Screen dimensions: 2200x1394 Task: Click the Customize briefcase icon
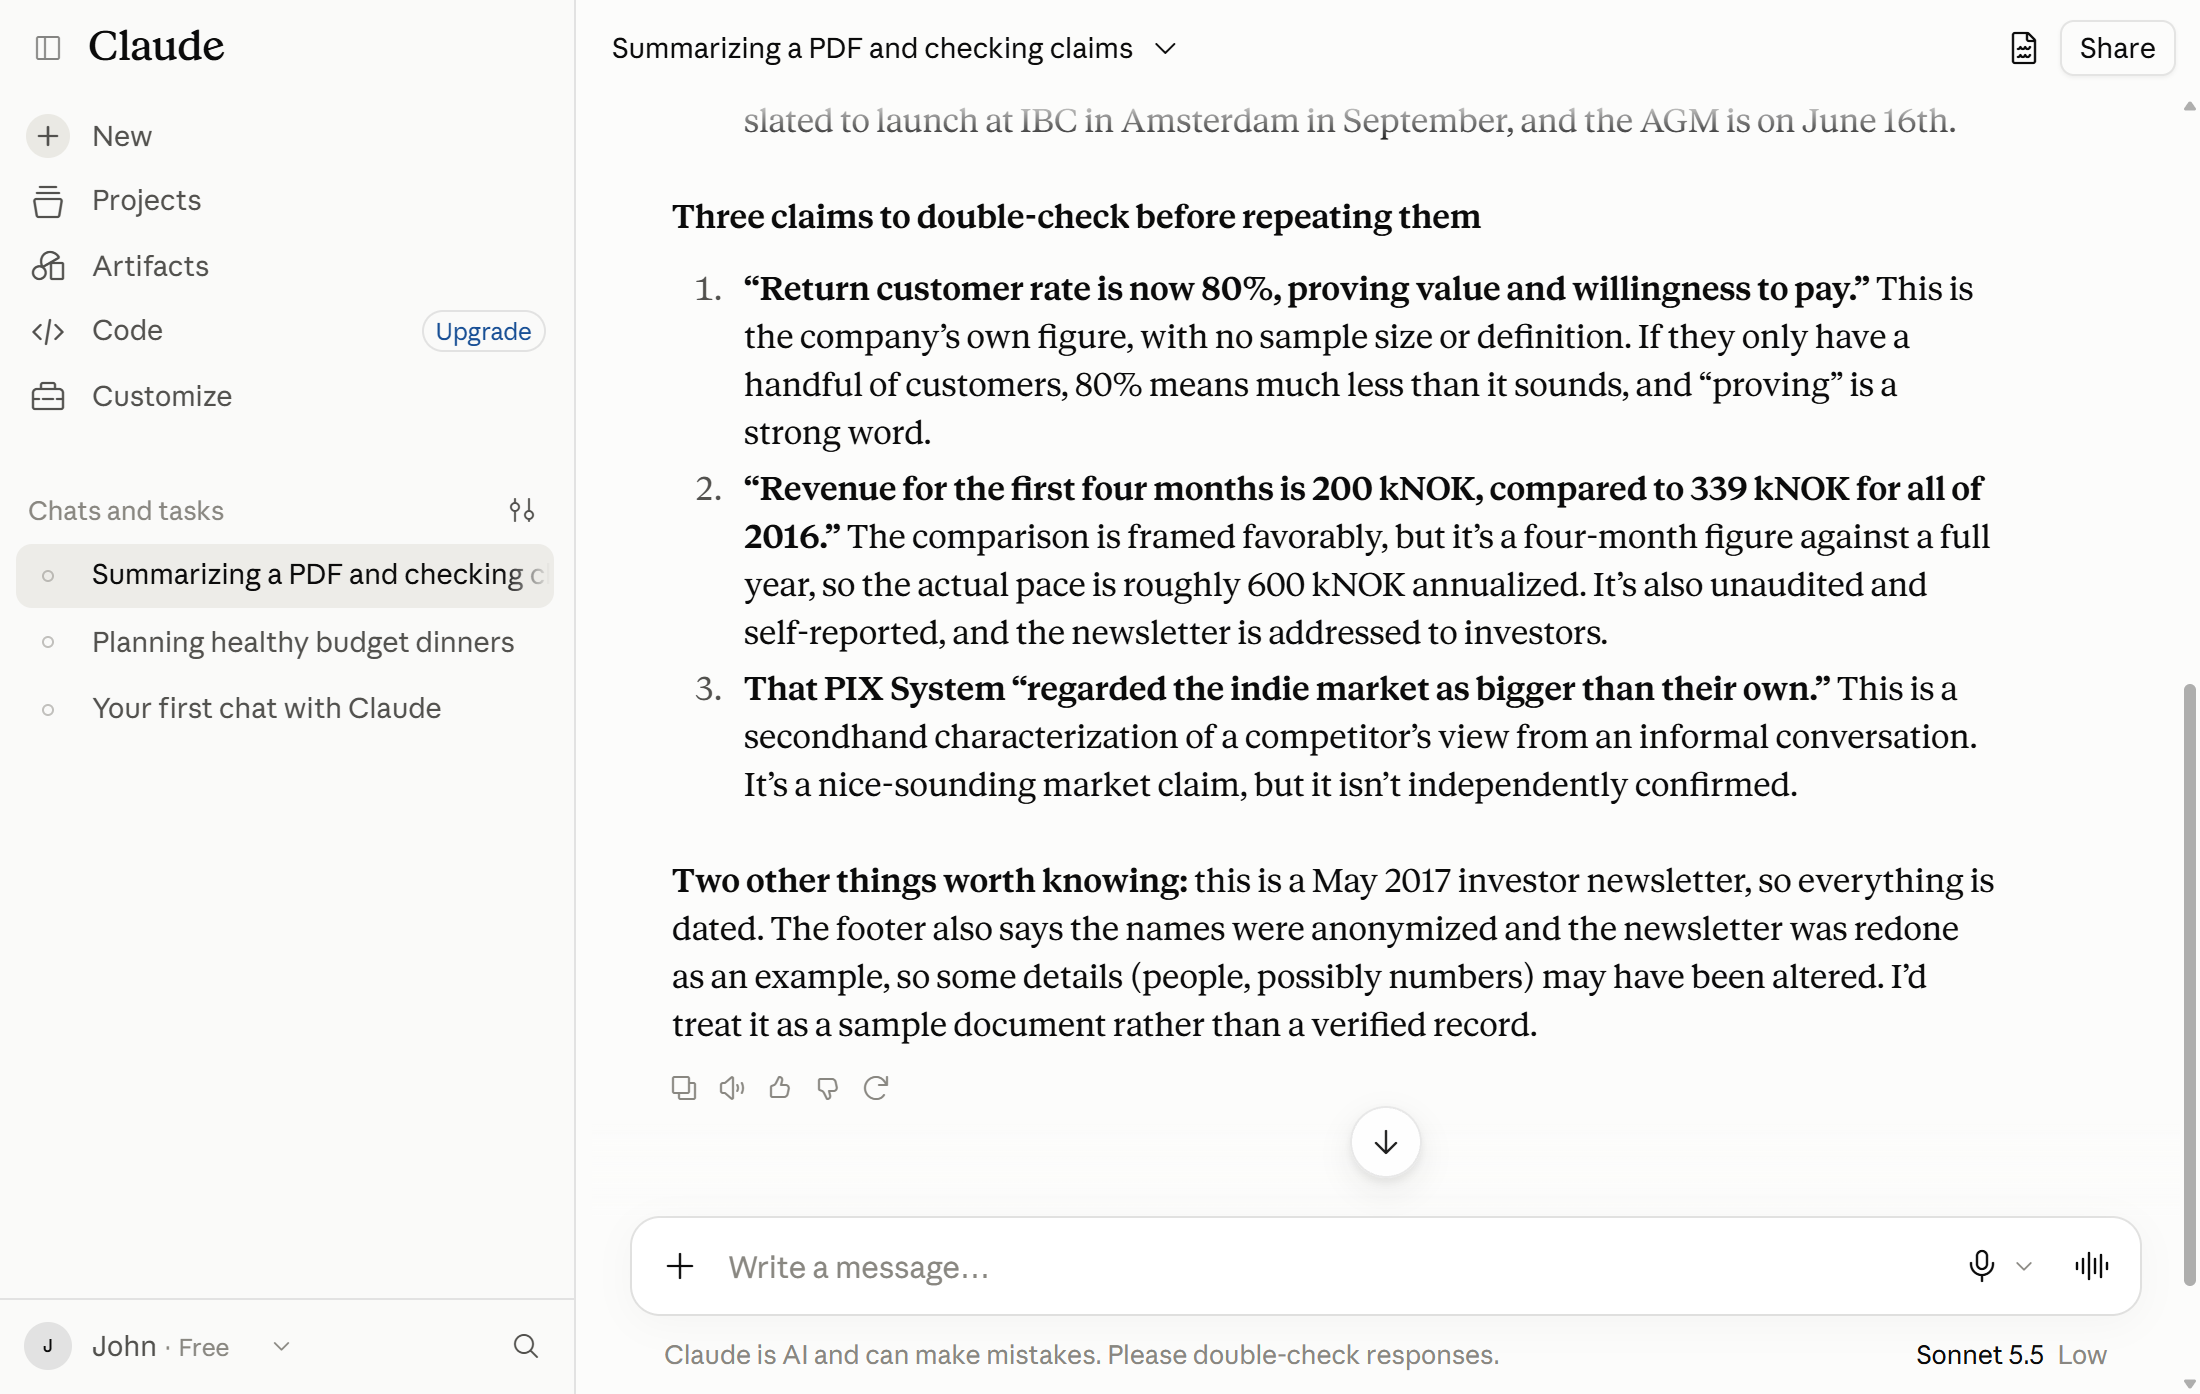(48, 396)
